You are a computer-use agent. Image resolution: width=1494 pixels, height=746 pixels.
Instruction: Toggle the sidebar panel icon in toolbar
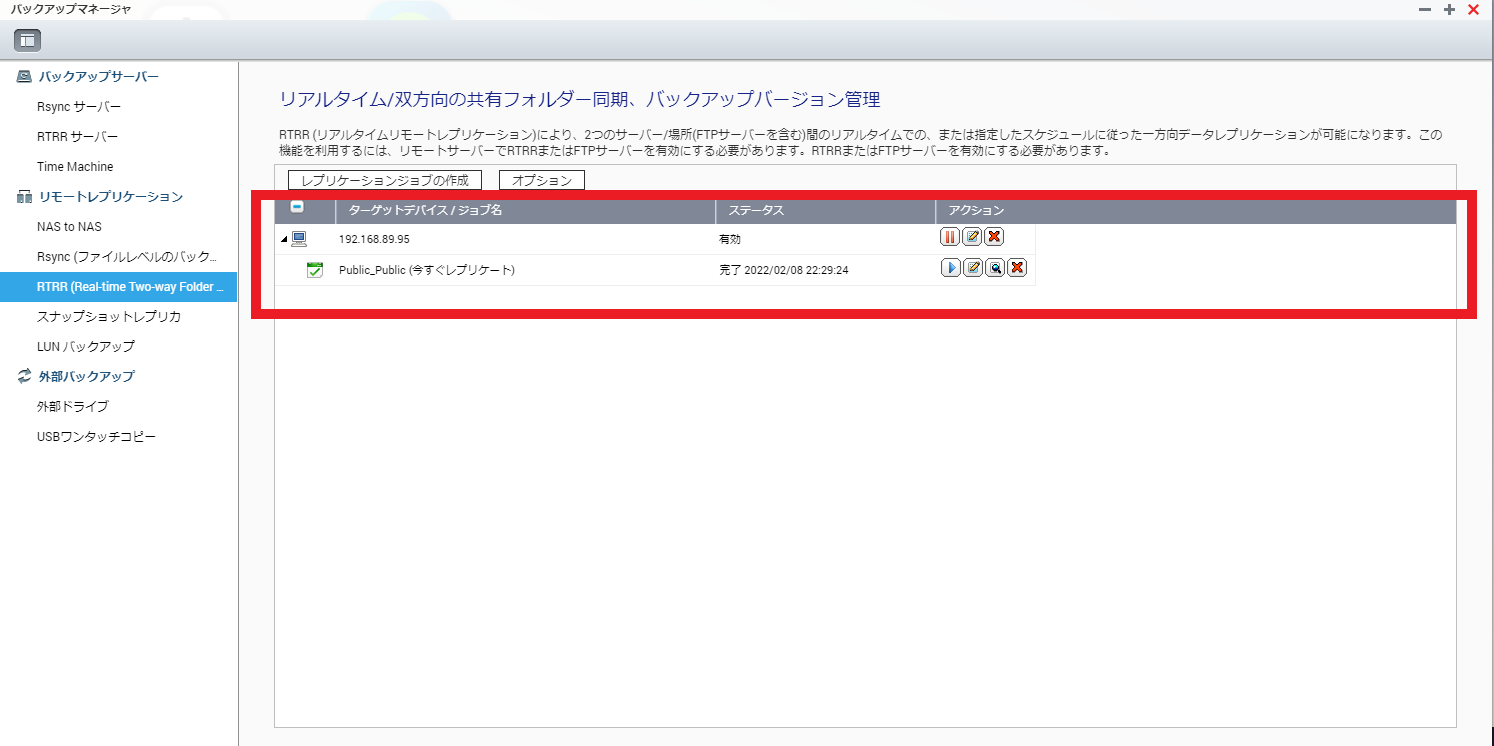coord(27,40)
